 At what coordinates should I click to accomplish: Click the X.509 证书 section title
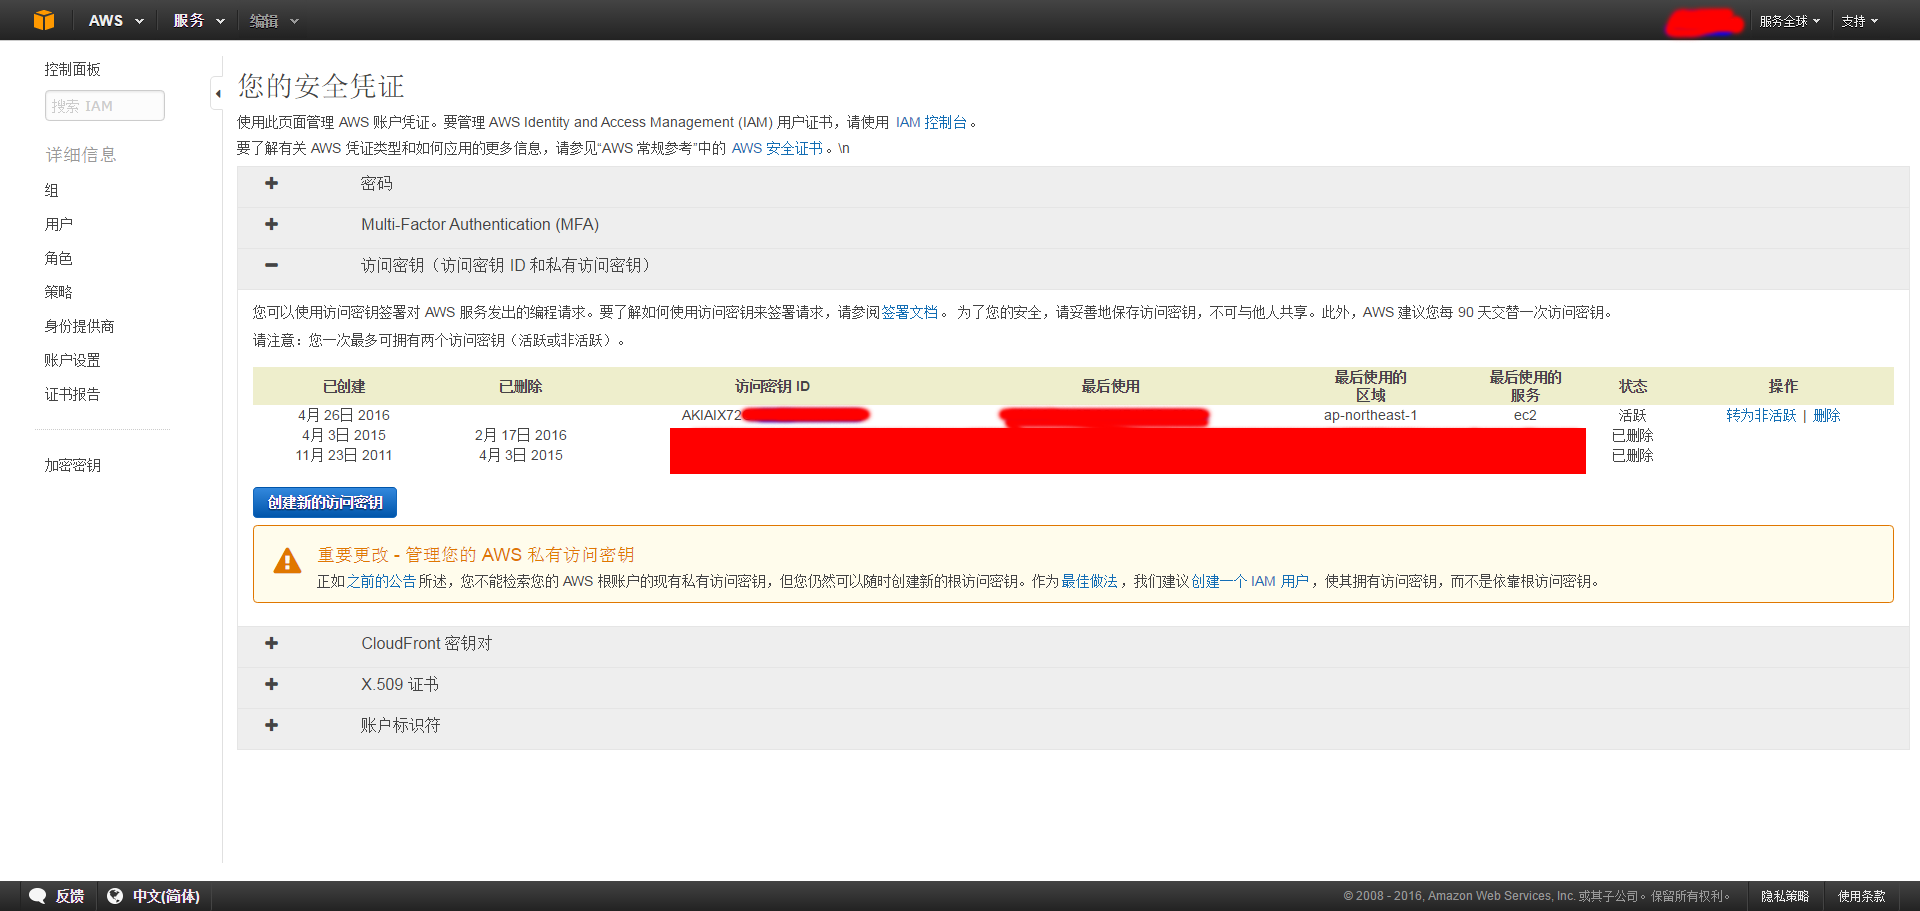pyautogui.click(x=400, y=684)
